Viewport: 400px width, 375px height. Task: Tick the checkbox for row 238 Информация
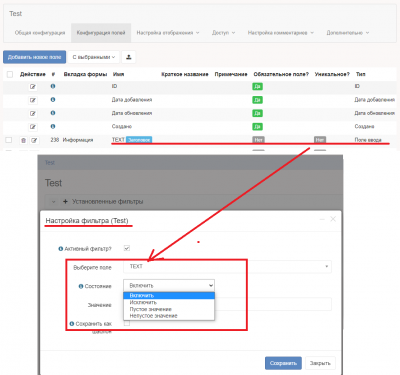pyautogui.click(x=9, y=140)
